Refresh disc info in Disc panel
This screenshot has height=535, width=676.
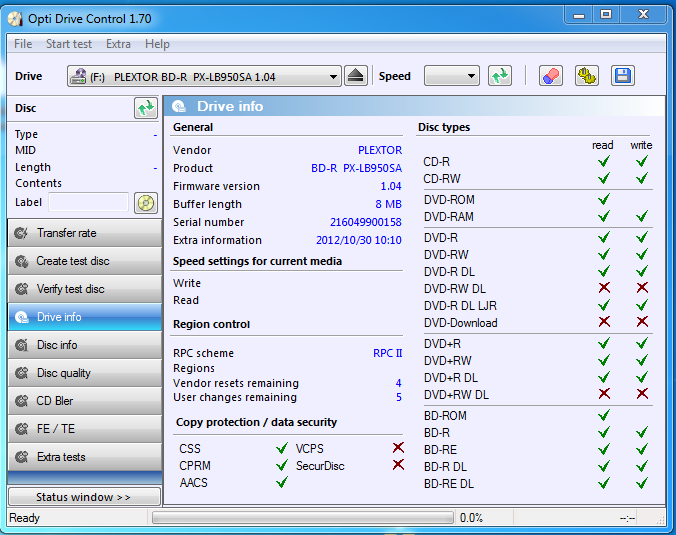pos(146,108)
